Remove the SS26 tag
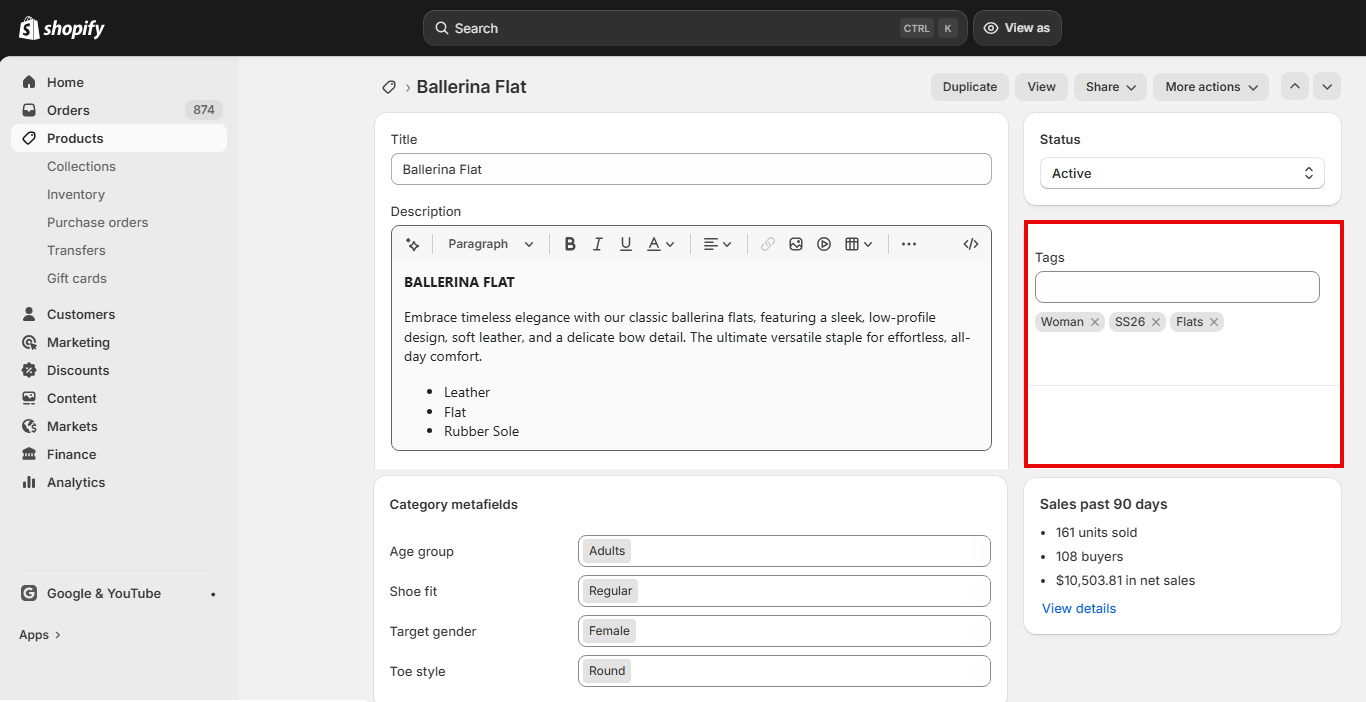 tap(1156, 322)
